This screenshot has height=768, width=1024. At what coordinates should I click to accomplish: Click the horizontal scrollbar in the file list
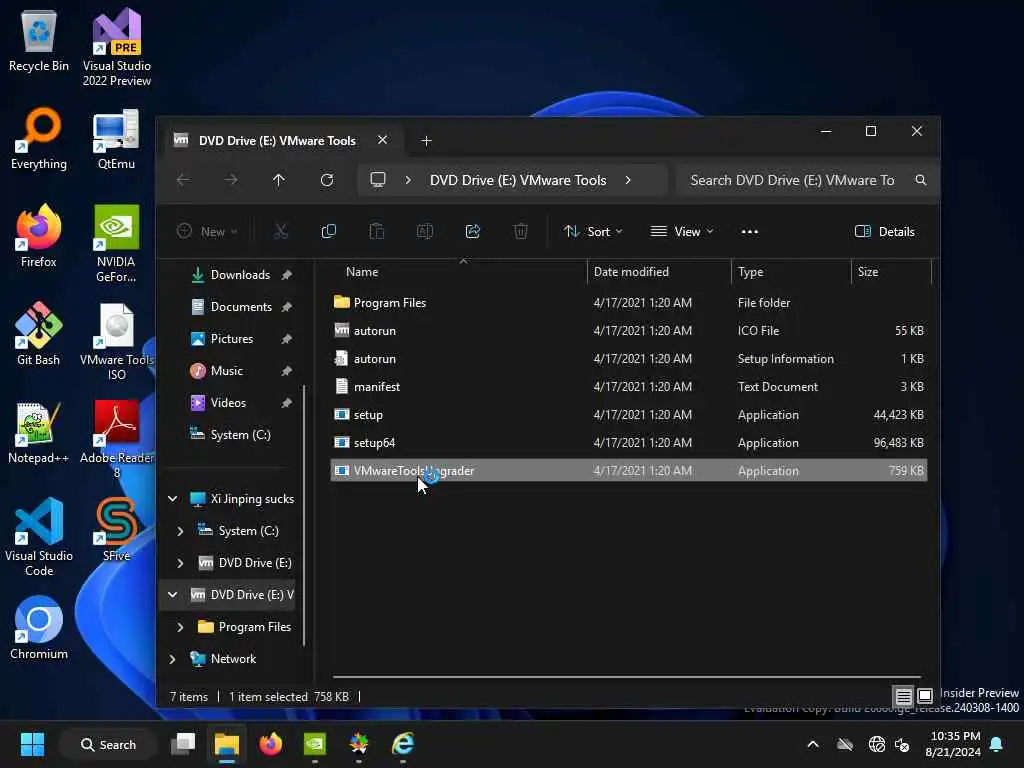pyautogui.click(x=627, y=677)
